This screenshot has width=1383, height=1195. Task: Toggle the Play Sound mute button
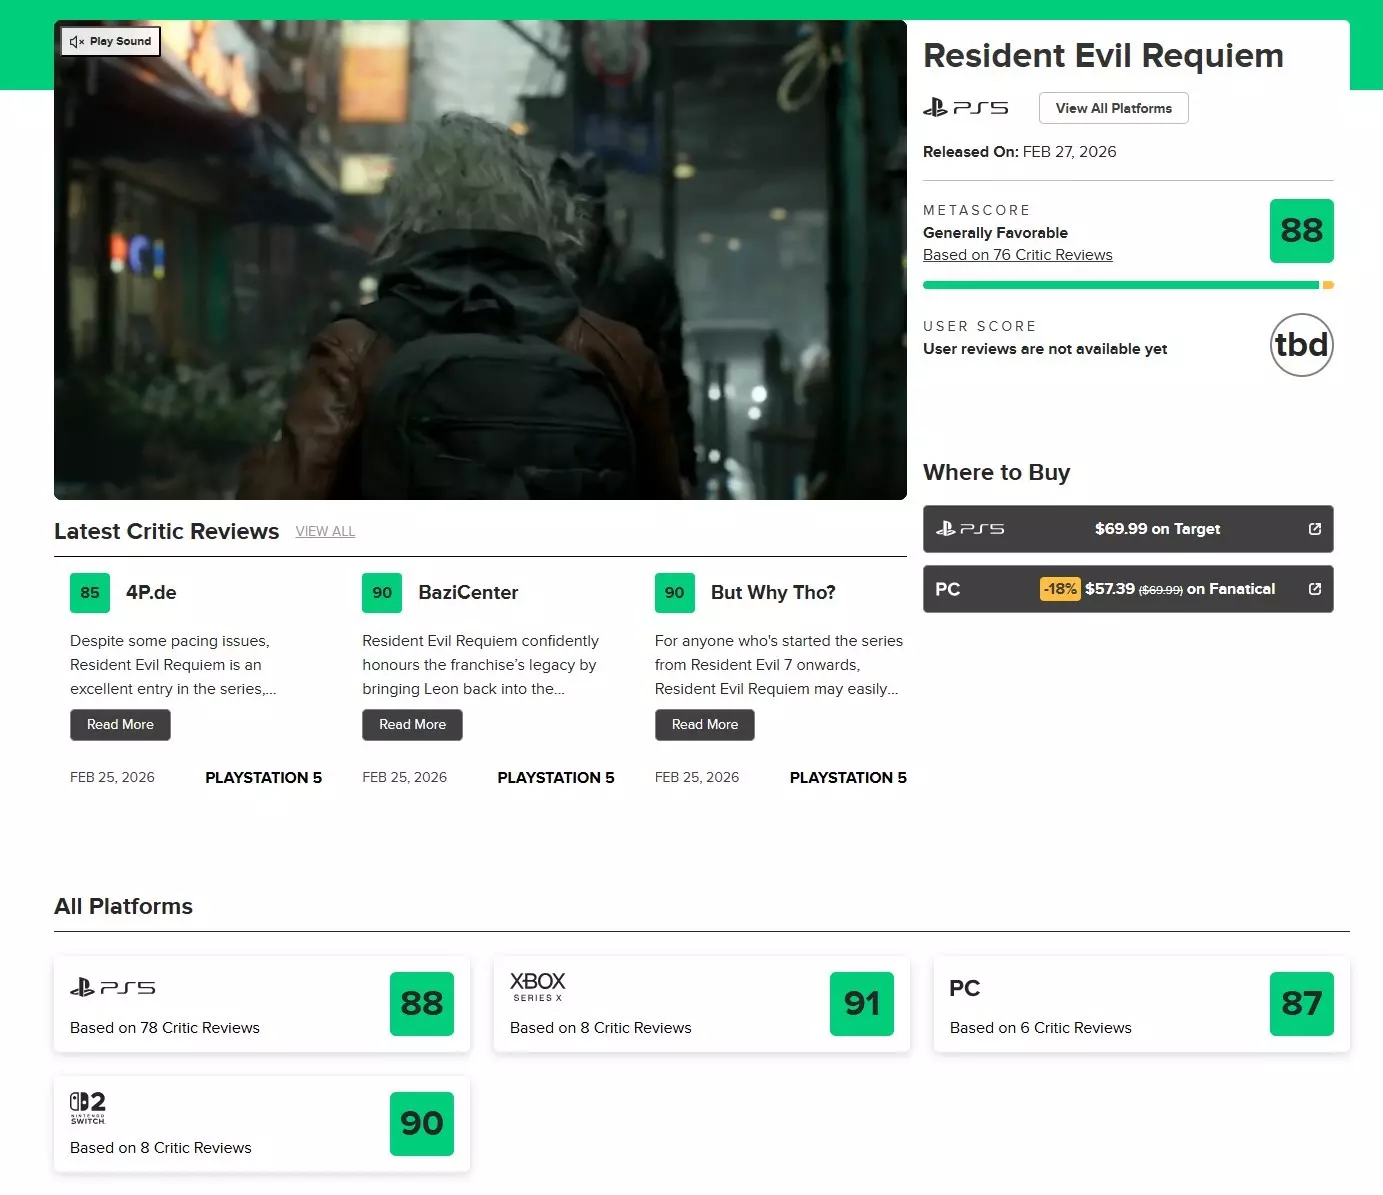pyautogui.click(x=110, y=41)
